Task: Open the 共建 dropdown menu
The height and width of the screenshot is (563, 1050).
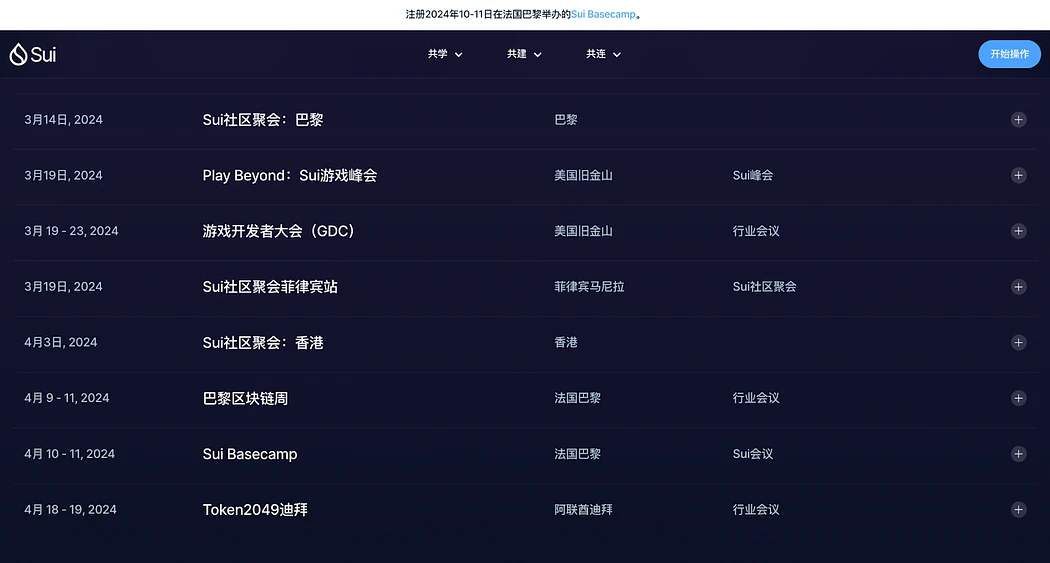Action: (524, 54)
